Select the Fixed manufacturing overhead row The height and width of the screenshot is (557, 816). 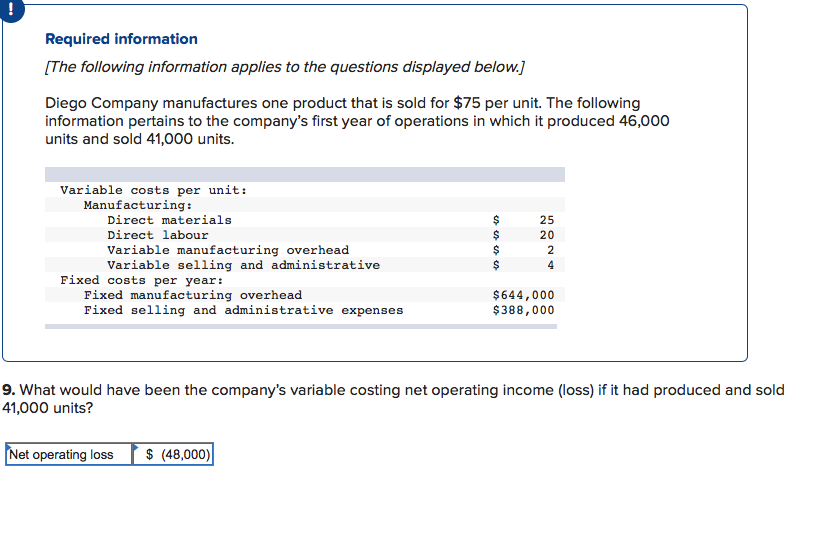click(305, 295)
